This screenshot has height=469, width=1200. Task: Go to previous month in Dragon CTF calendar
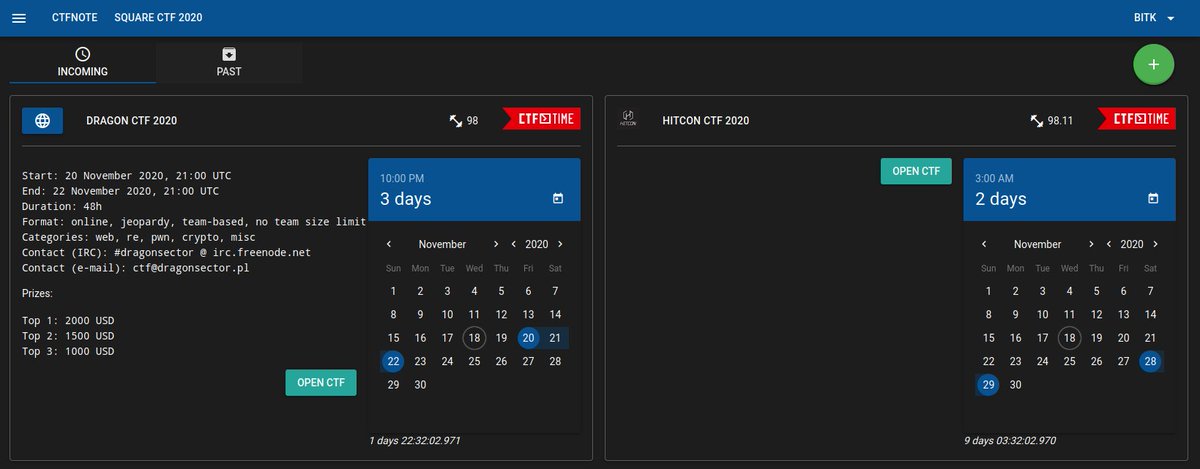[x=389, y=244]
